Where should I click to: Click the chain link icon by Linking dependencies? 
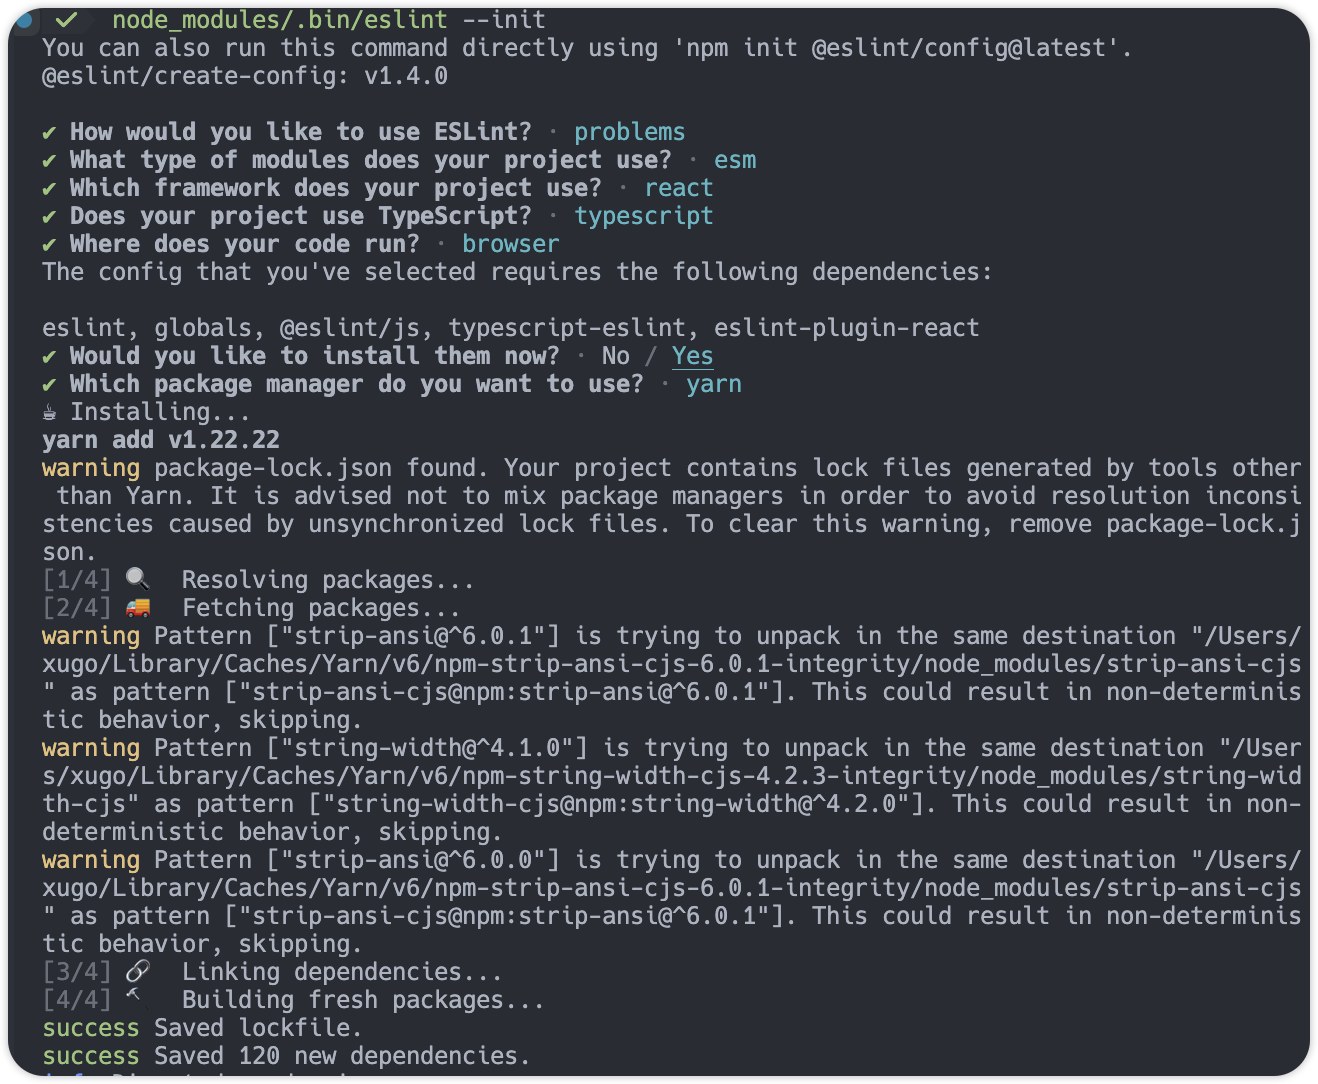[x=137, y=972]
